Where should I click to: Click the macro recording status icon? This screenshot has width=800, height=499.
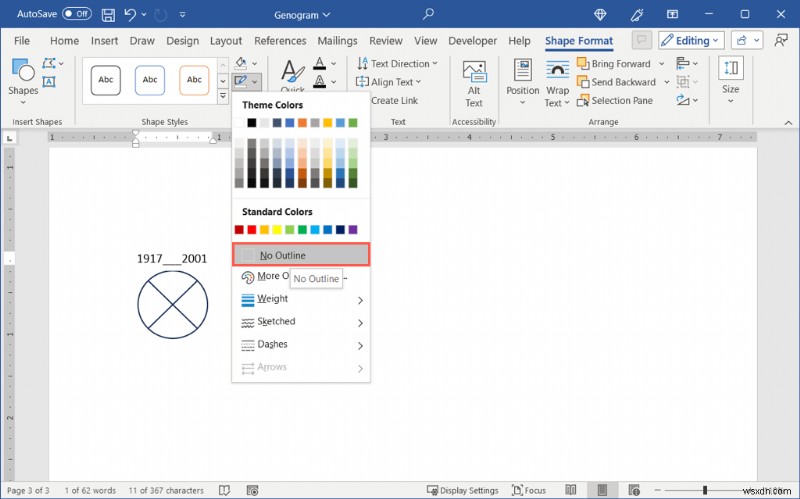pos(252,490)
